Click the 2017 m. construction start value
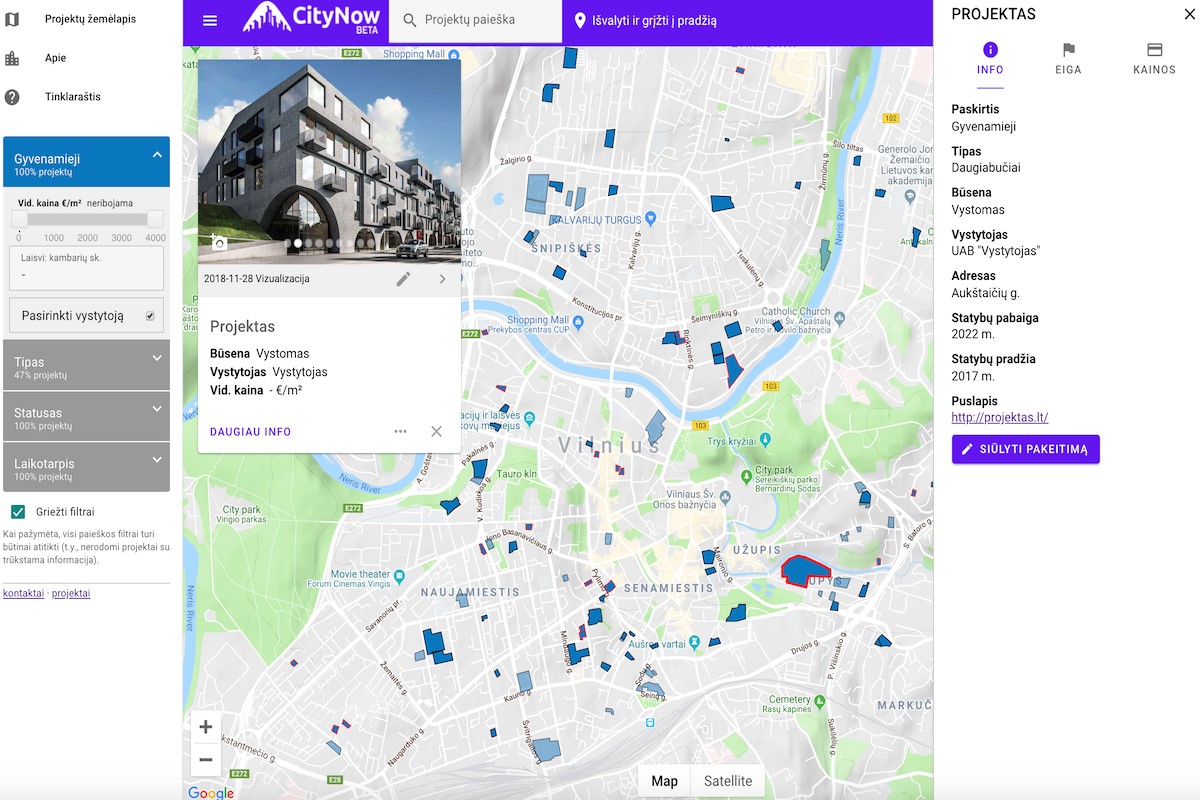The image size is (1200, 800). (x=973, y=377)
